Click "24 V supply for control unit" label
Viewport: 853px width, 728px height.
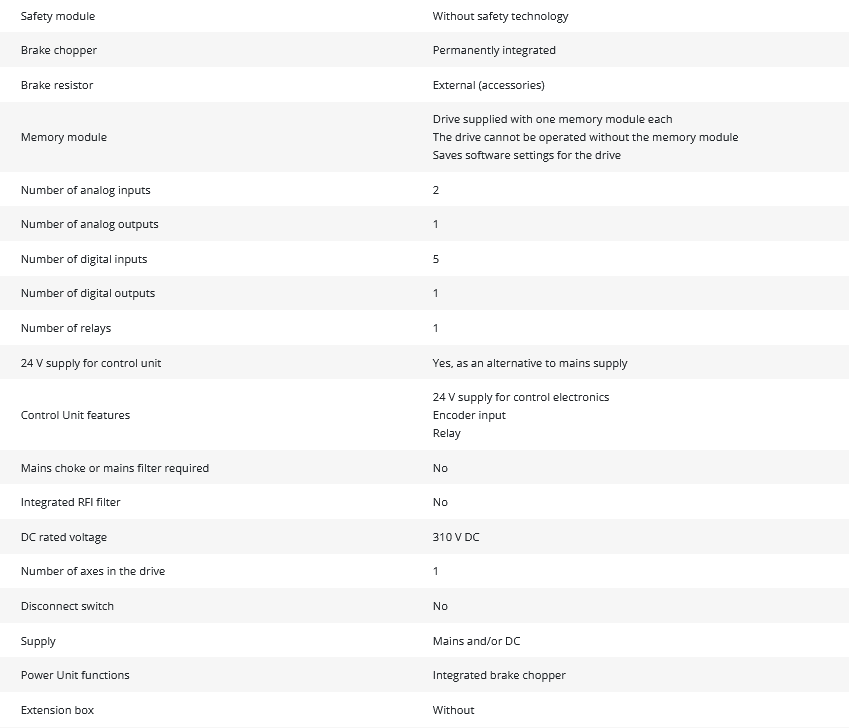click(x=90, y=363)
